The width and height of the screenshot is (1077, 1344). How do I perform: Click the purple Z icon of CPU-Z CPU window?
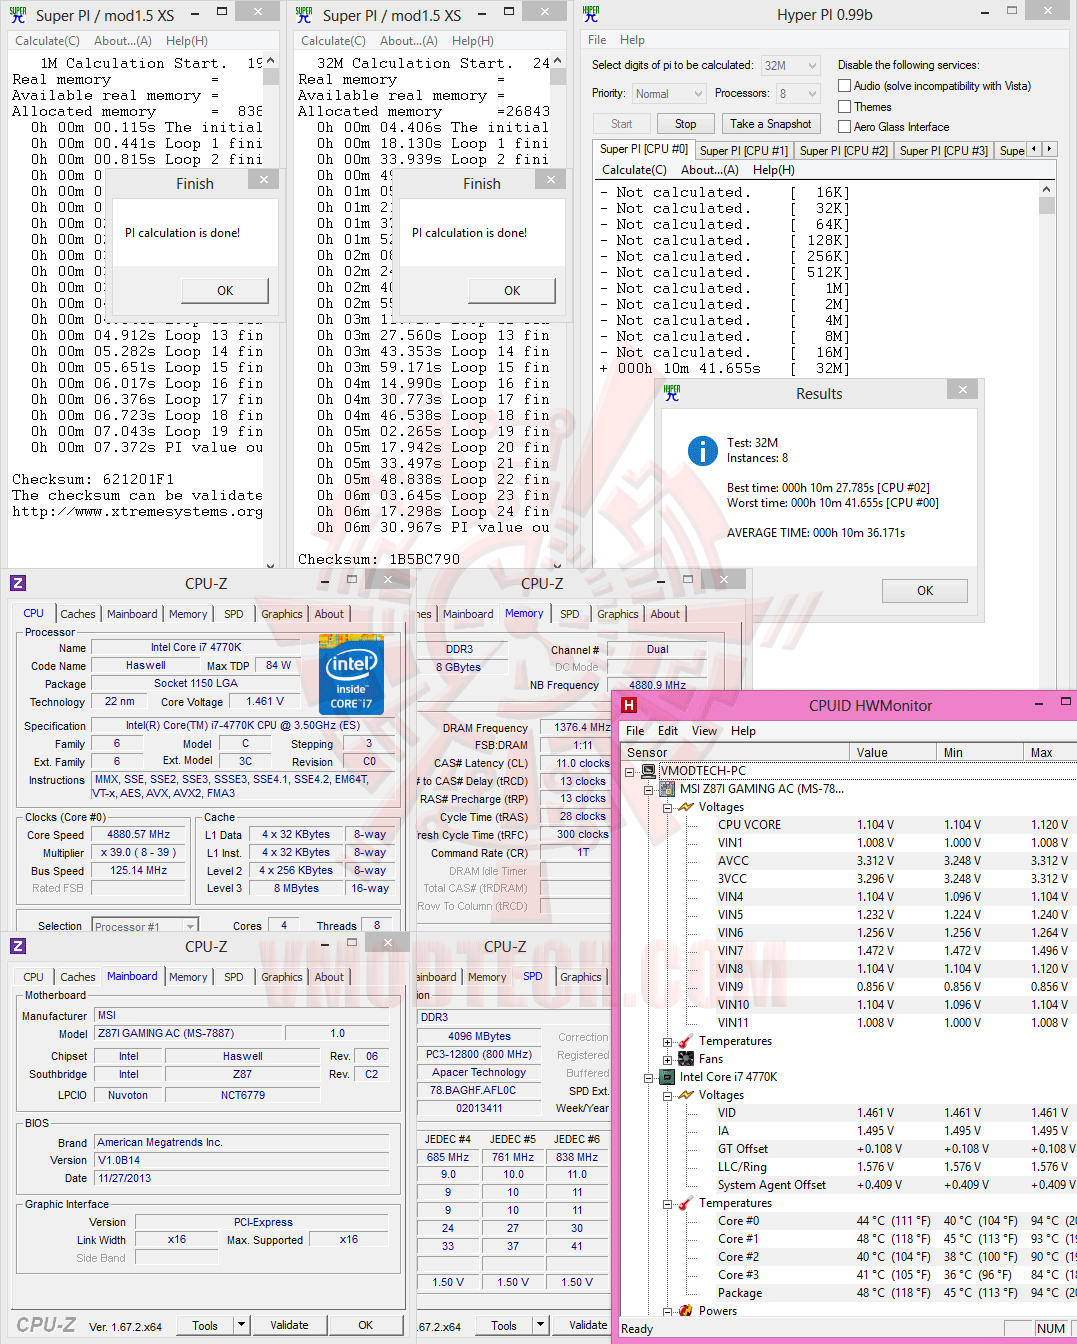point(18,583)
